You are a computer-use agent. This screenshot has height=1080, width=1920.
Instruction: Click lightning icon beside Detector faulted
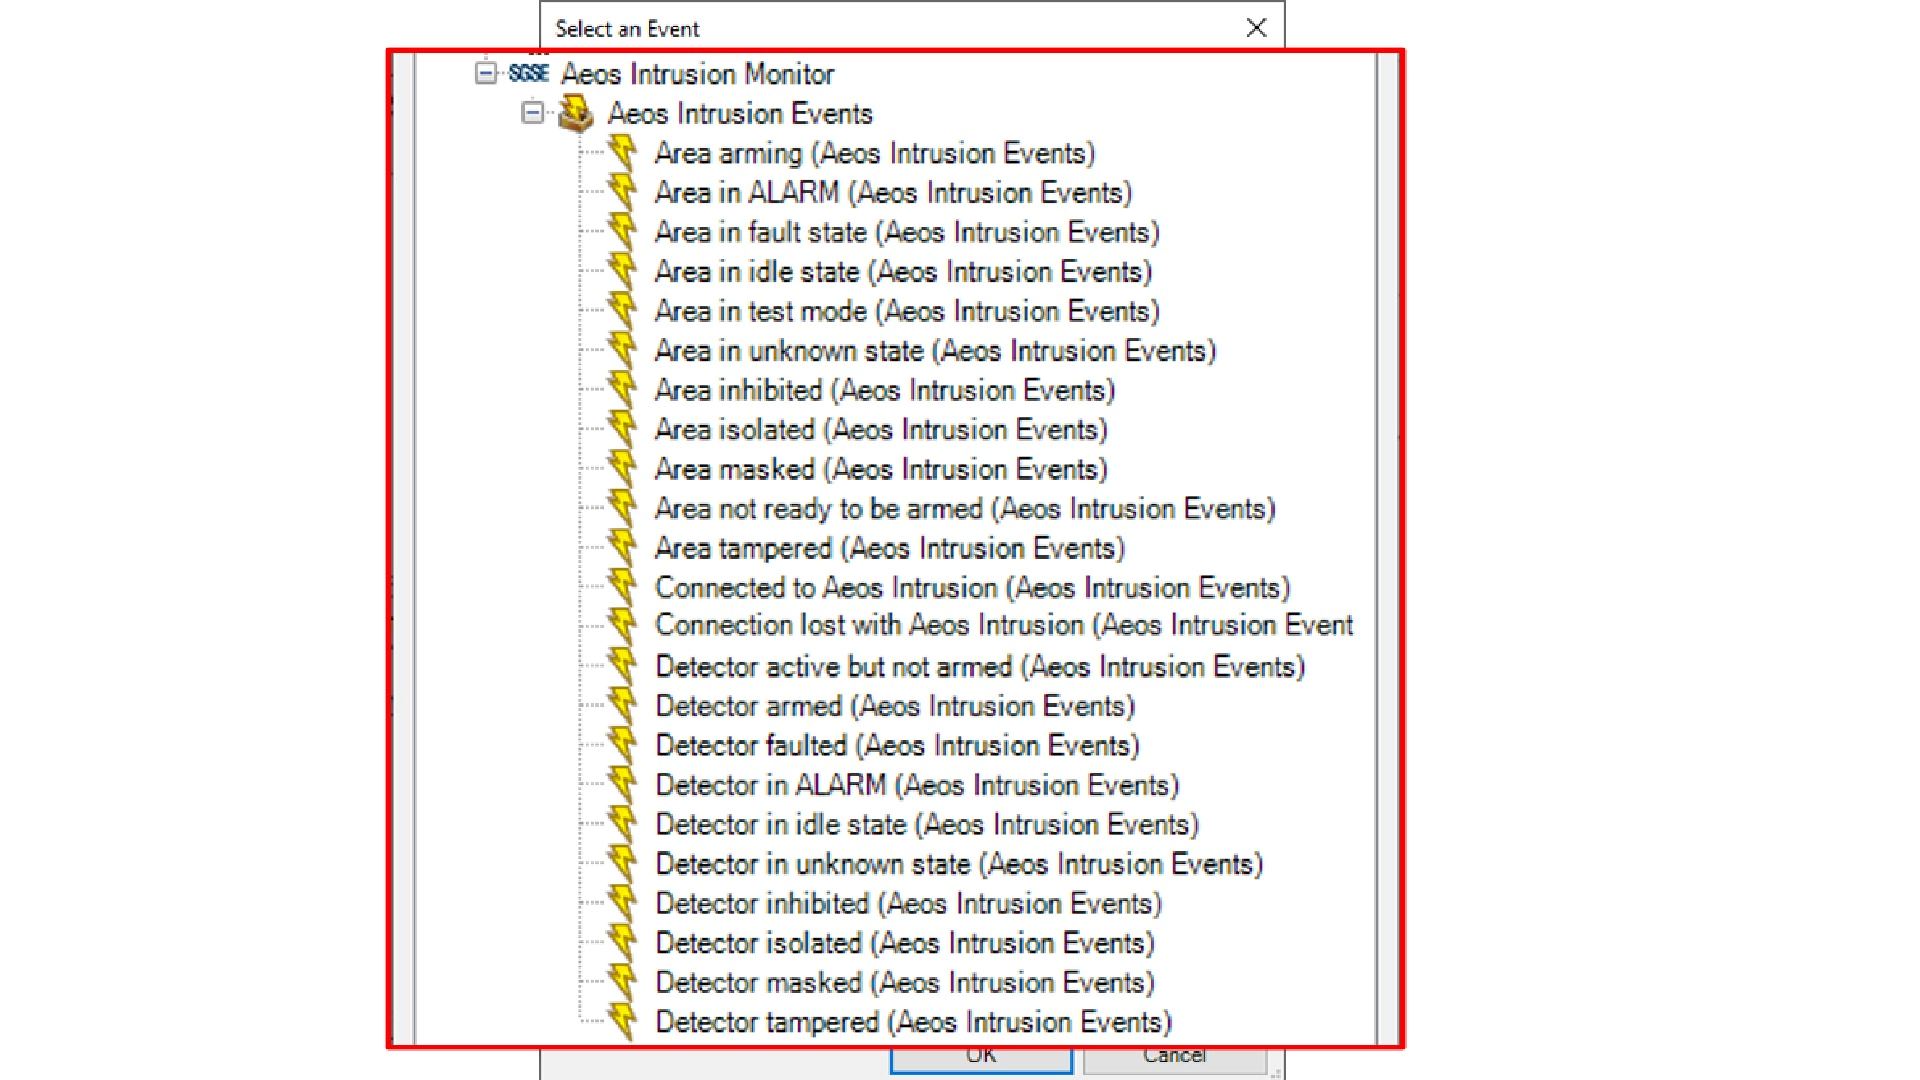click(x=622, y=745)
